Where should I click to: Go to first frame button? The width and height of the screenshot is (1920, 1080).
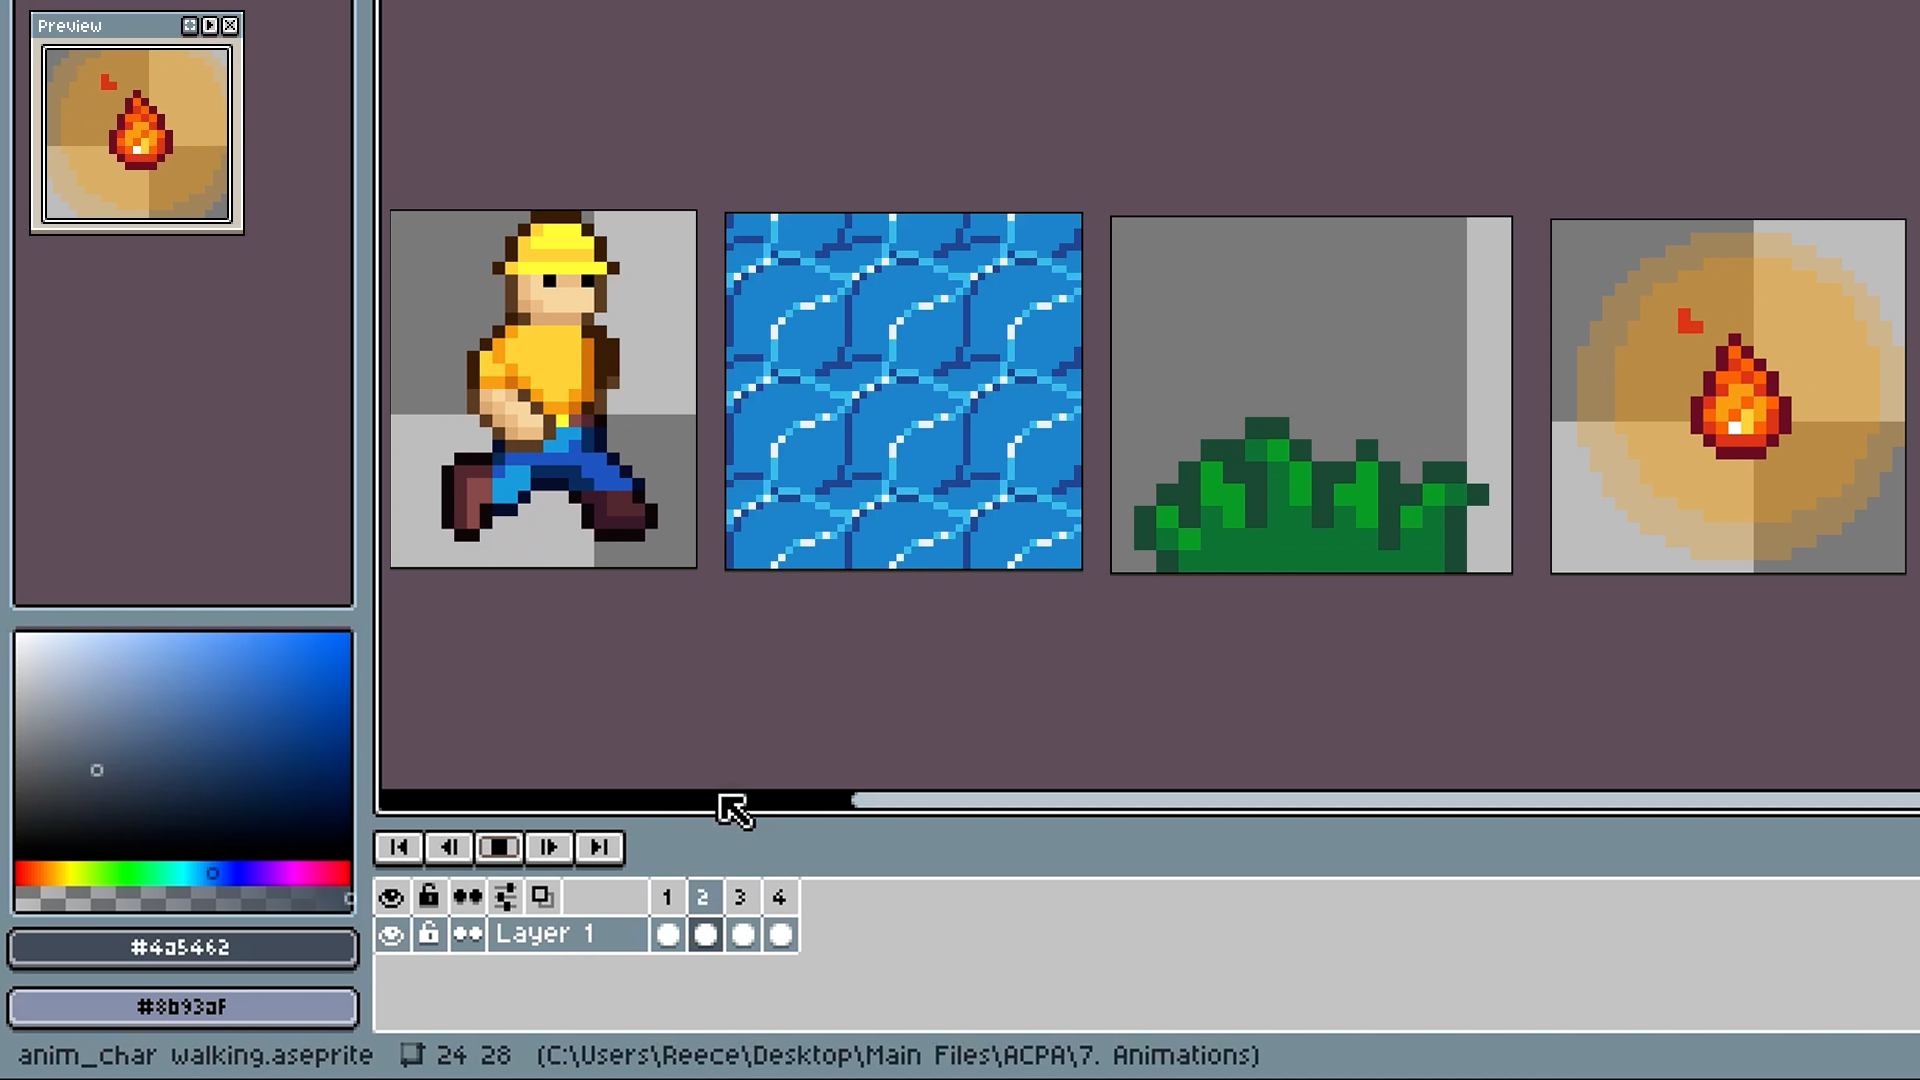click(399, 847)
